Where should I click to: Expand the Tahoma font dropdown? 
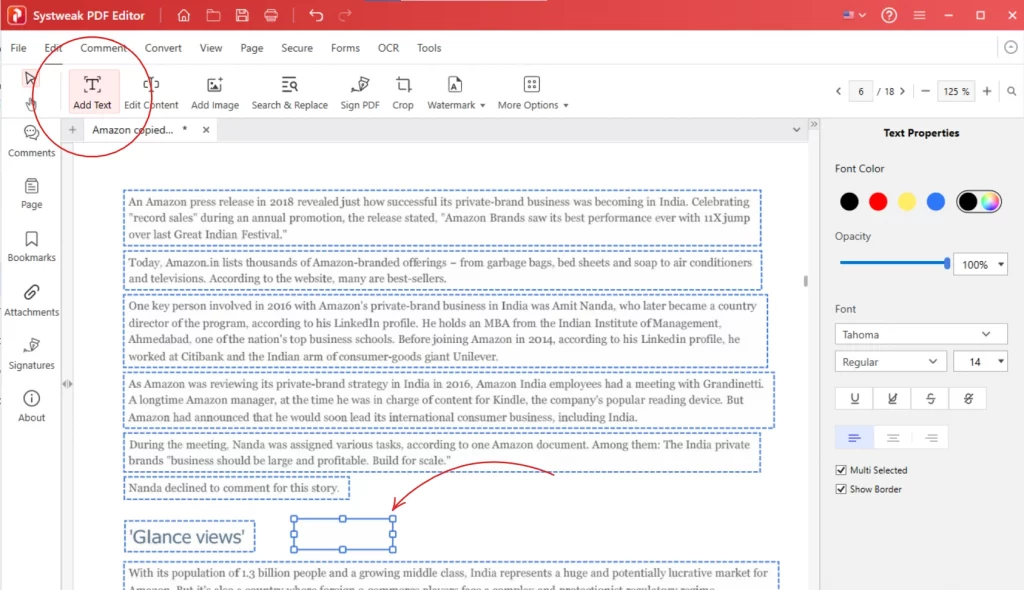click(920, 334)
